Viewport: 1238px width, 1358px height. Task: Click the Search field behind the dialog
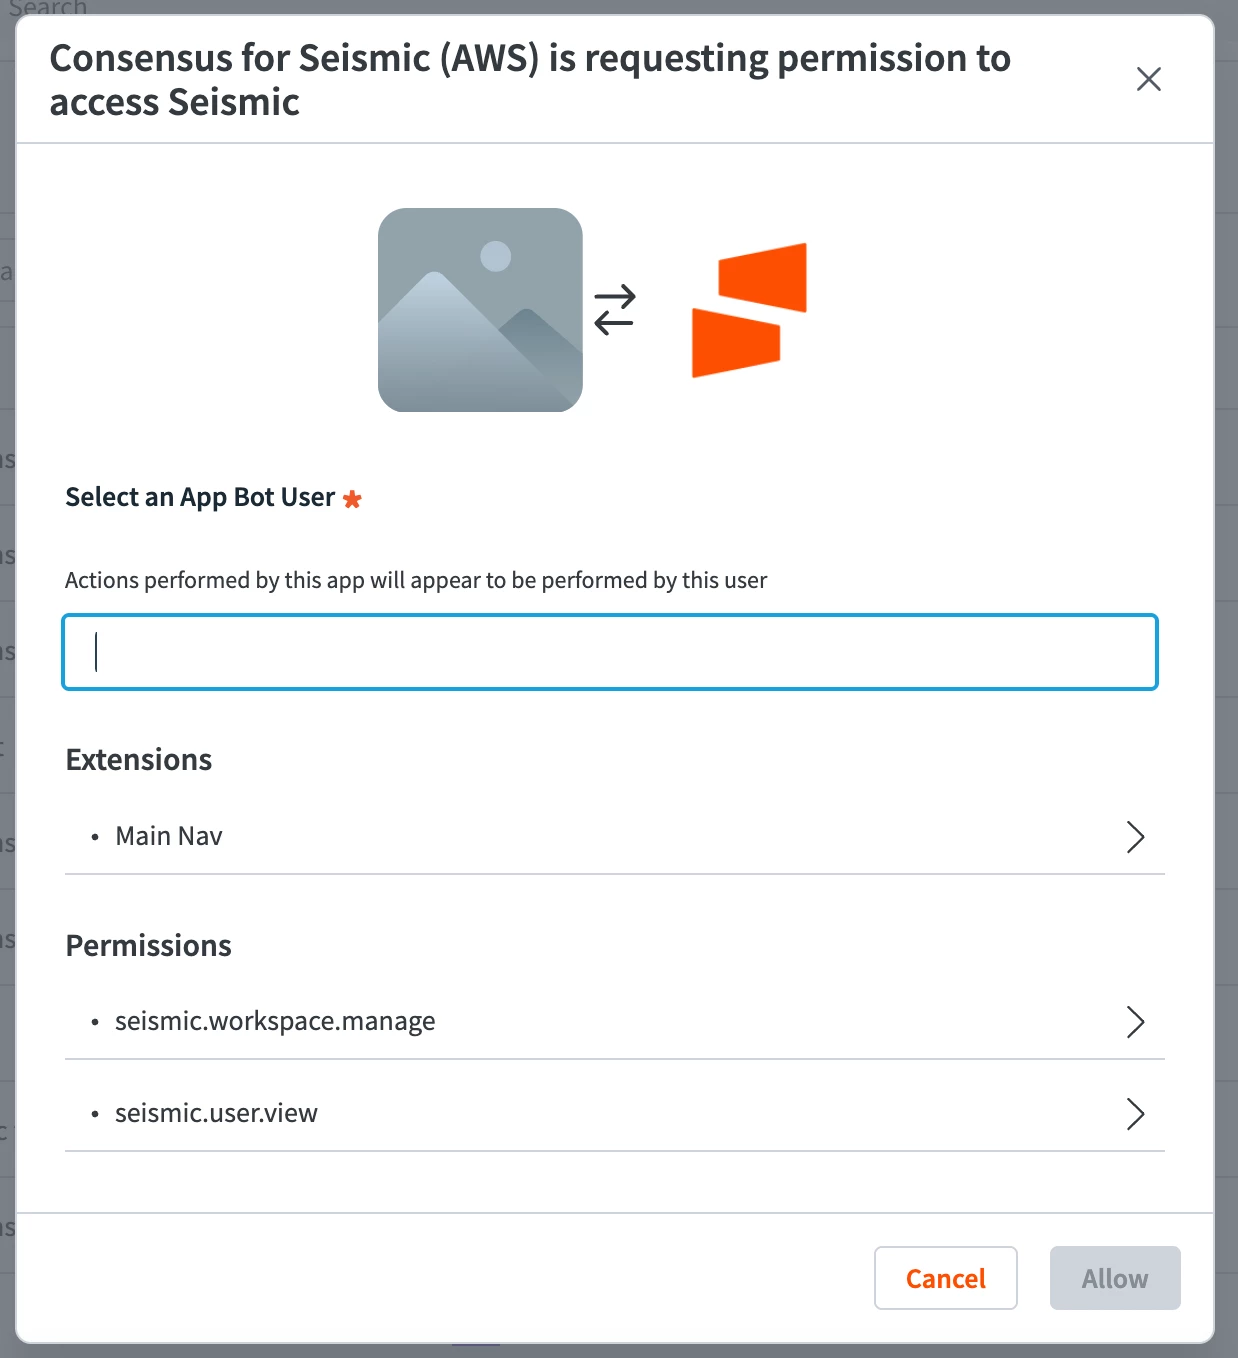48,8
